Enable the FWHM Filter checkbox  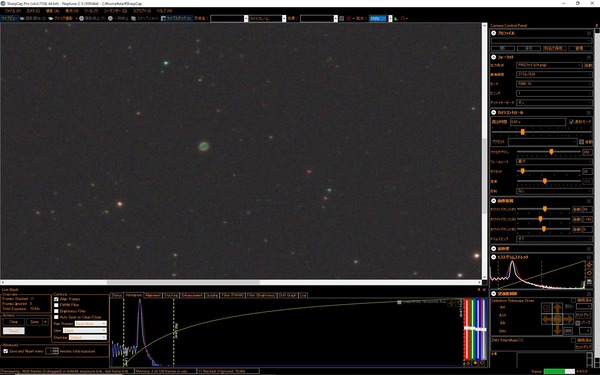tap(56, 305)
